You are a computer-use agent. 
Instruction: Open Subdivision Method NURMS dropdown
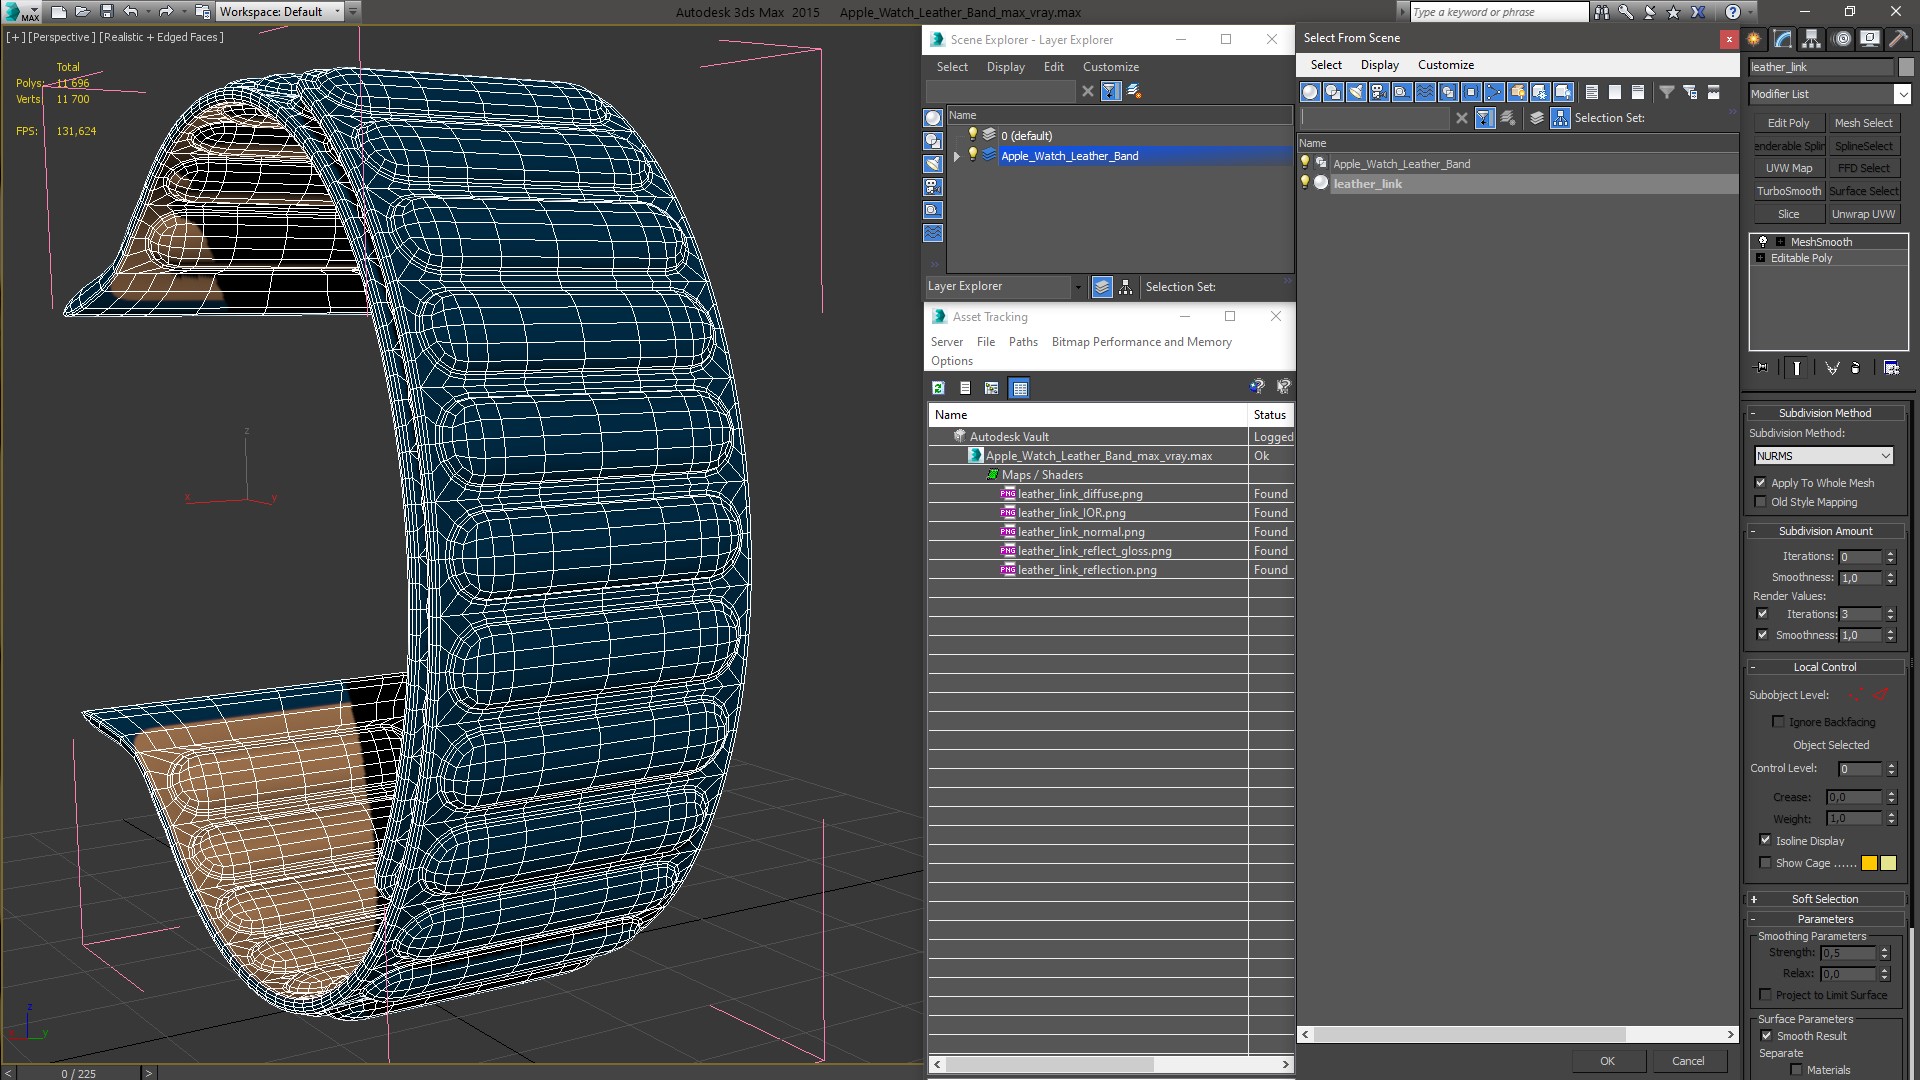tap(1824, 456)
